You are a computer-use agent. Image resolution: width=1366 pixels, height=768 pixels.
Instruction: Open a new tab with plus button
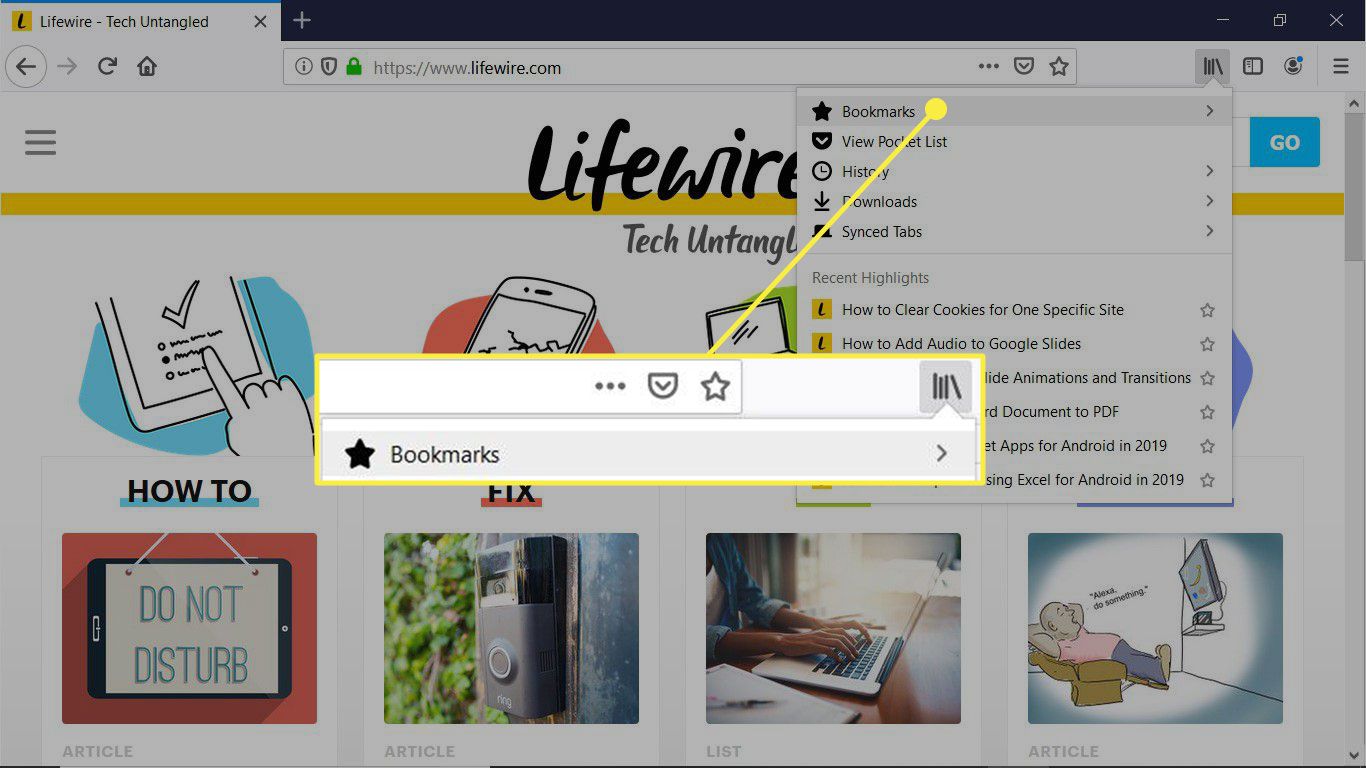coord(302,20)
